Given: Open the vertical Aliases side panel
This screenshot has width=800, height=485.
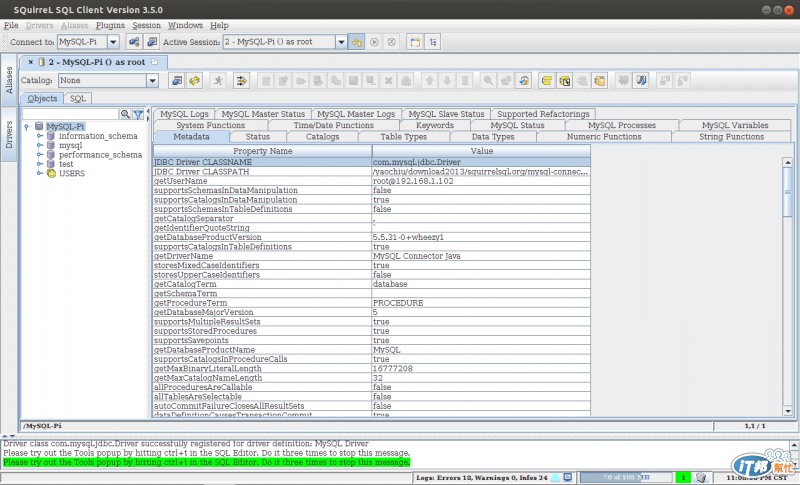Looking at the screenshot, I should 9,80.
